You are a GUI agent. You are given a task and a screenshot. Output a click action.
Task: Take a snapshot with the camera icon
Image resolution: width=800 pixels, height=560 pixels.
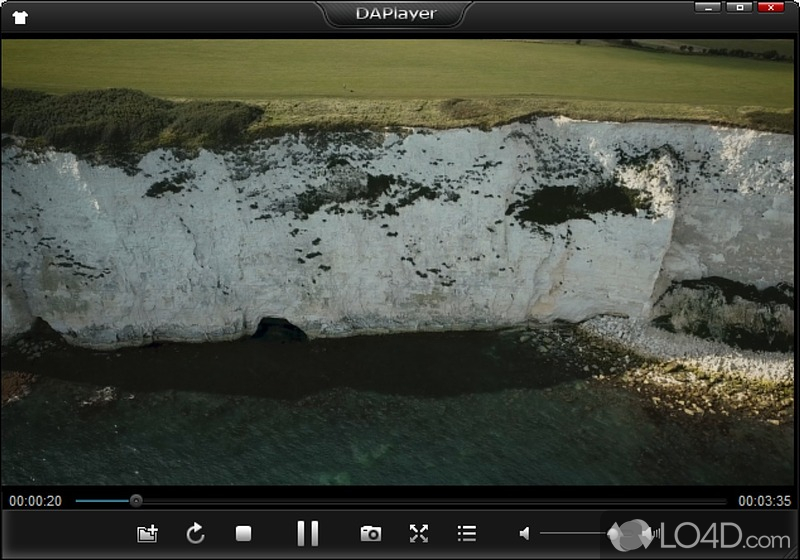(x=371, y=534)
